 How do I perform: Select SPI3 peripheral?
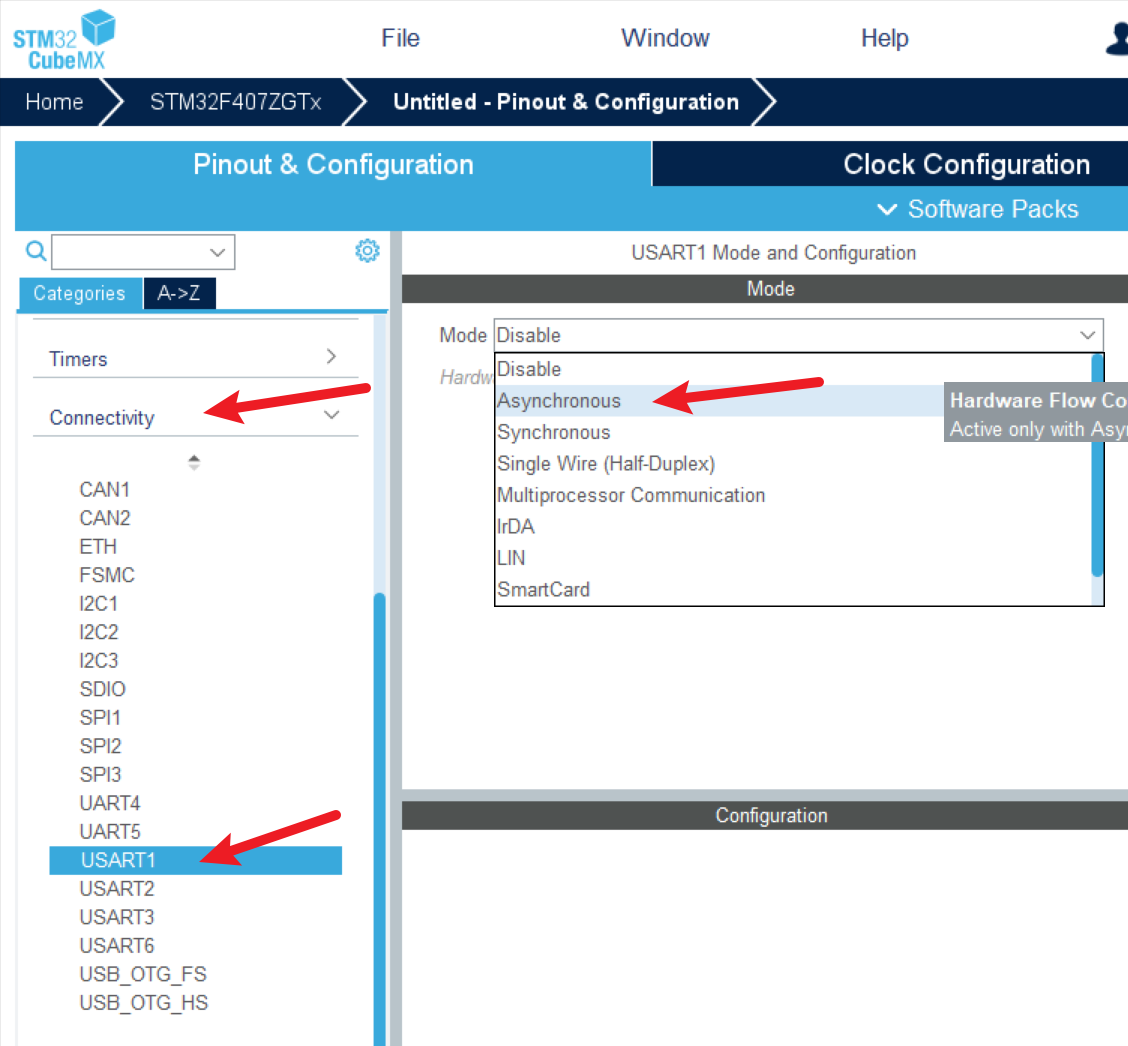point(100,775)
